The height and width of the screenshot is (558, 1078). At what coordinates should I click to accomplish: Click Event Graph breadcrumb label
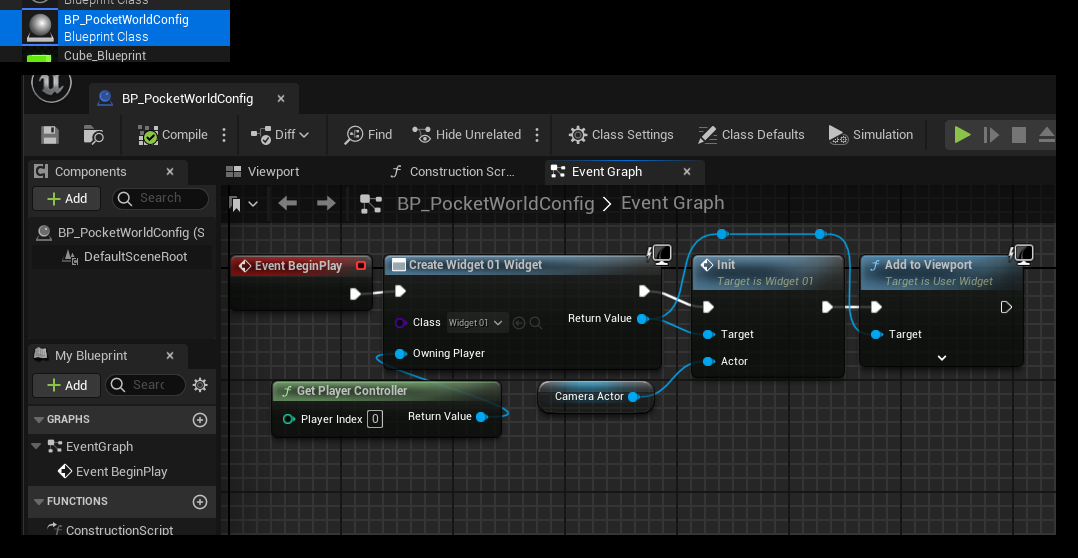click(672, 203)
